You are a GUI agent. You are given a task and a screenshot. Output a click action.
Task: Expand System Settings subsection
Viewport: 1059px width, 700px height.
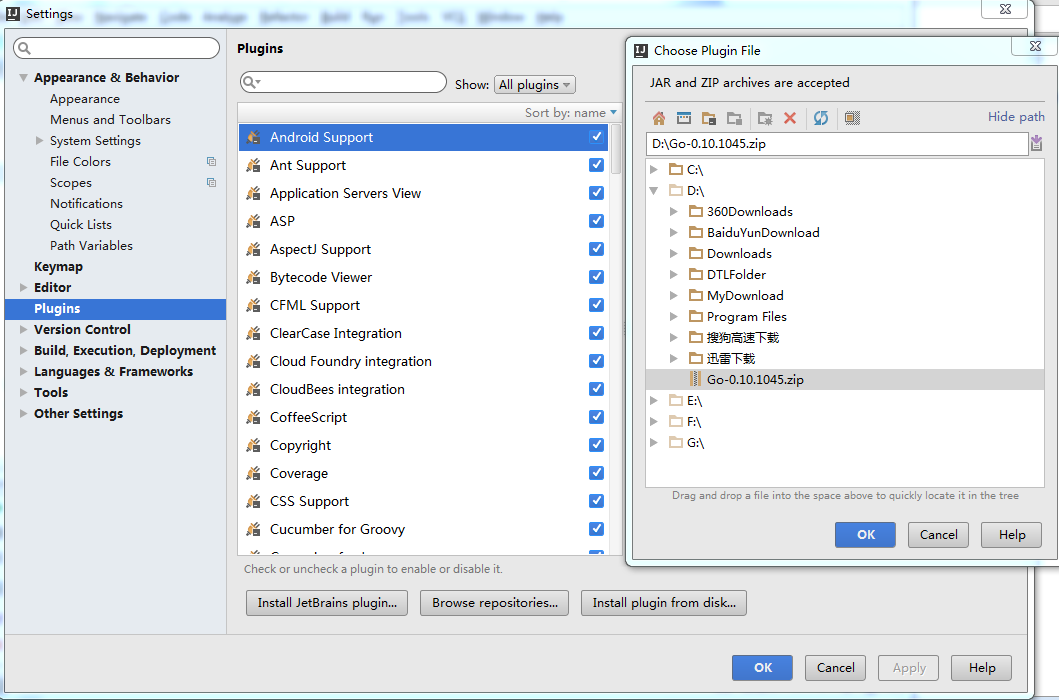pos(39,141)
